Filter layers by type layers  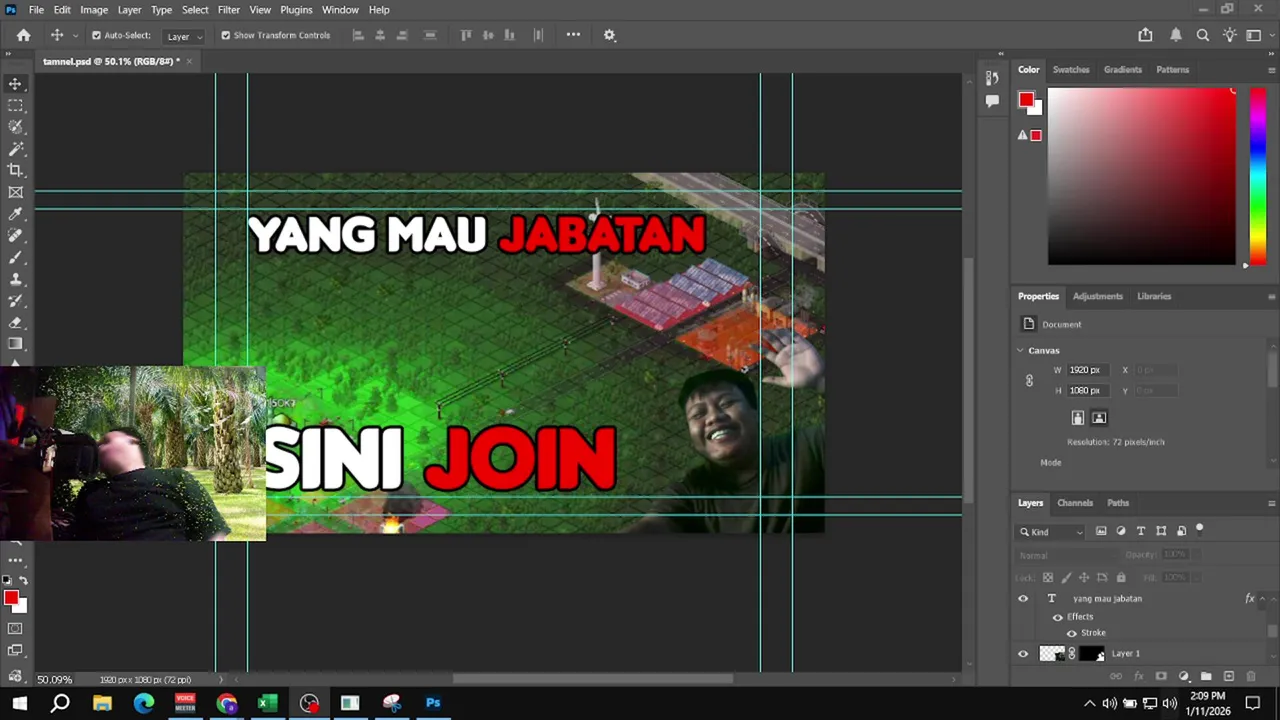(x=1141, y=531)
